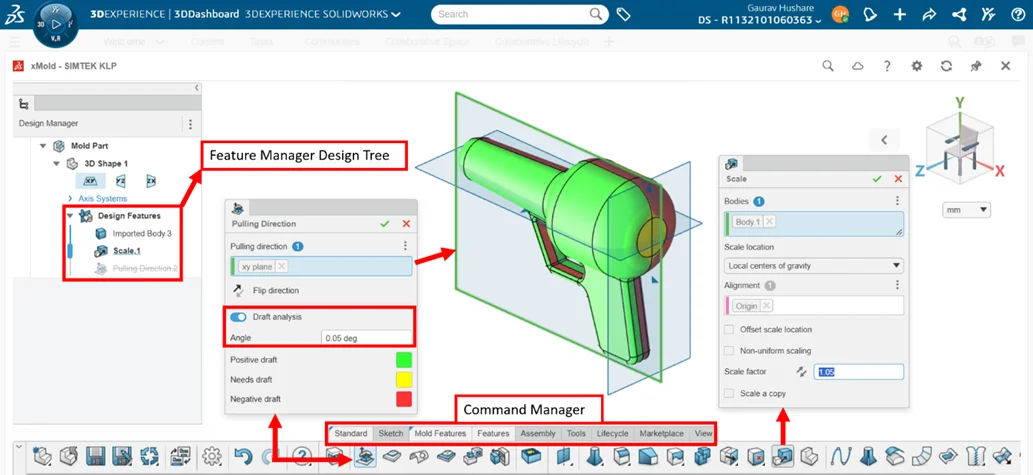Select the YZ plane icon in tree
Screen dimensions: 1033x475
tap(121, 181)
